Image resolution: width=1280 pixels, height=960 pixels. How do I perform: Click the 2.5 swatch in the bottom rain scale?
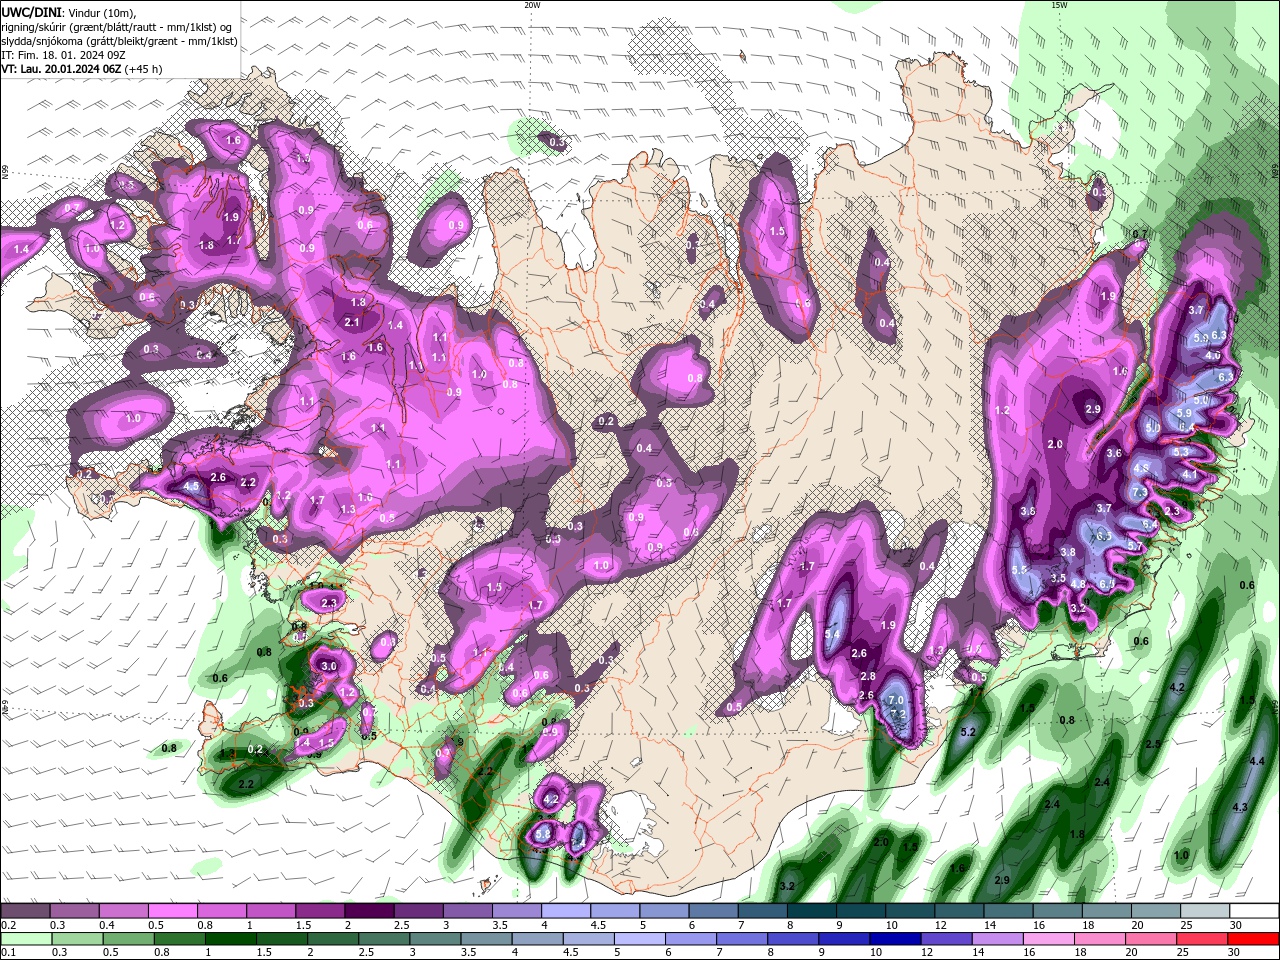[x=384, y=939]
